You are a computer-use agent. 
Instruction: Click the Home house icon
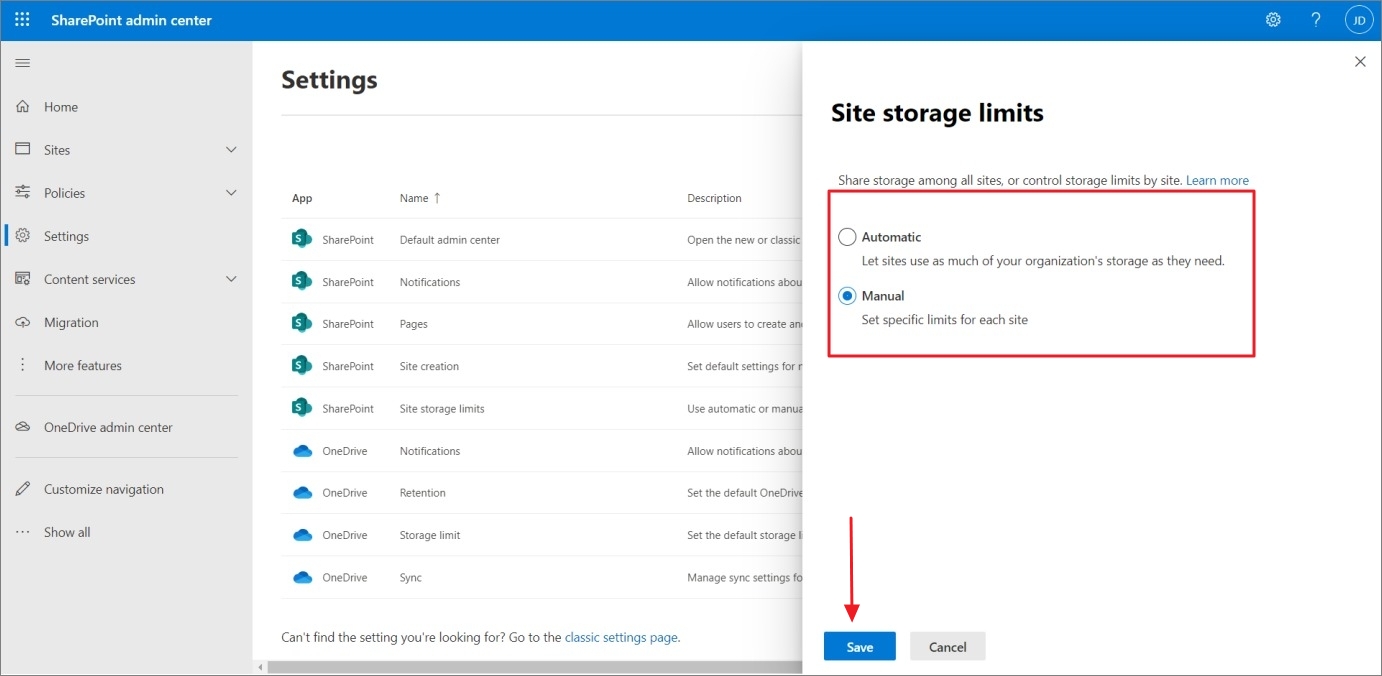(23, 106)
